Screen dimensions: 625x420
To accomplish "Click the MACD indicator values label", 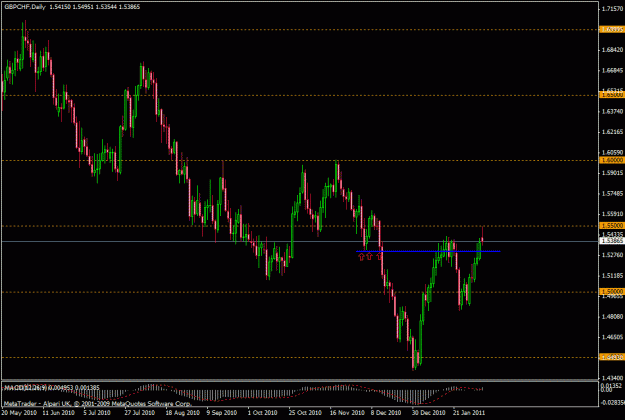I will click(x=52, y=387).
